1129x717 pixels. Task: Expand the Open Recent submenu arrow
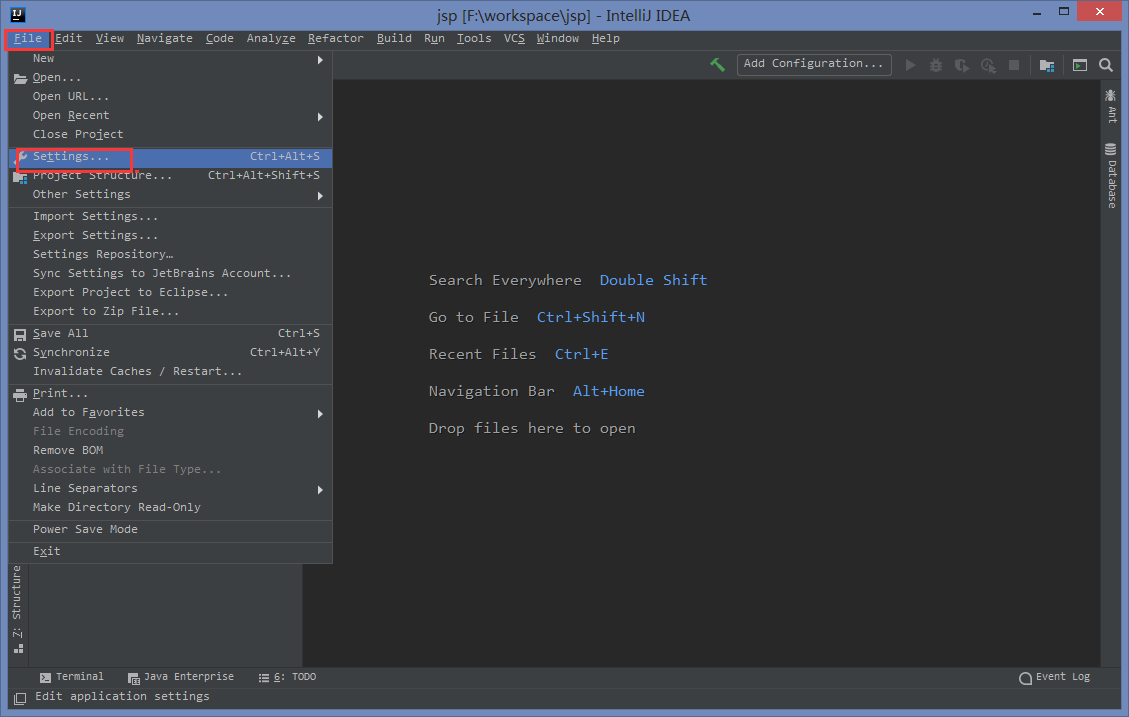pos(320,117)
